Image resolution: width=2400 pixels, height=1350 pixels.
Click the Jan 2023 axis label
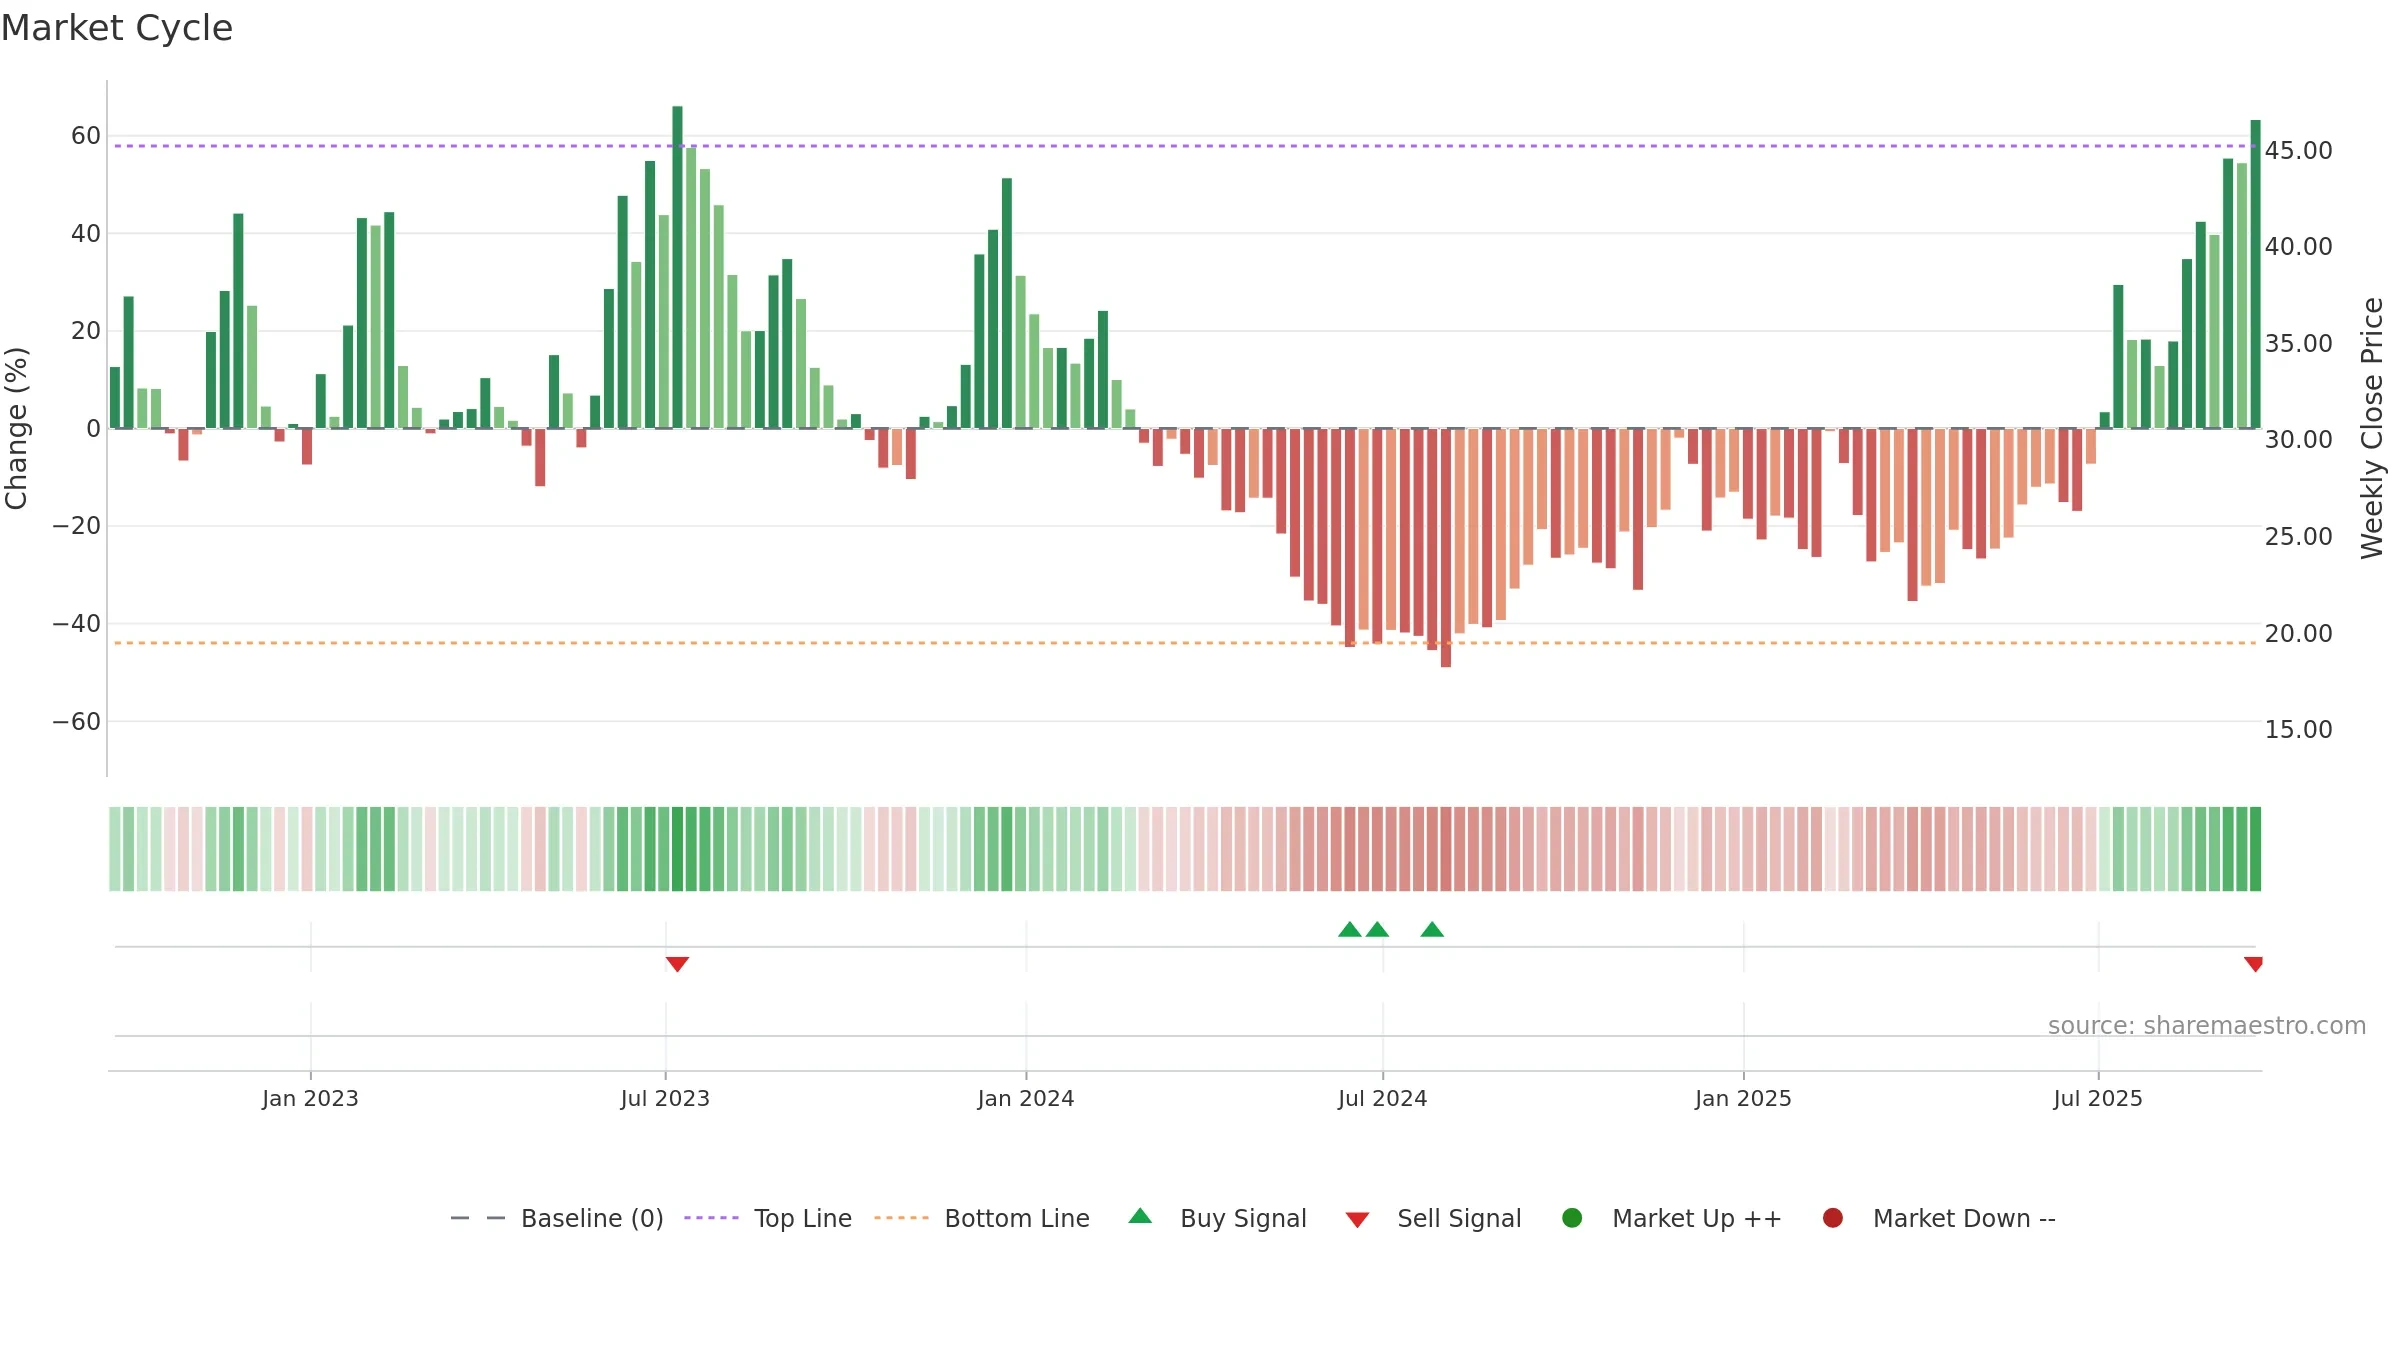click(x=310, y=1098)
